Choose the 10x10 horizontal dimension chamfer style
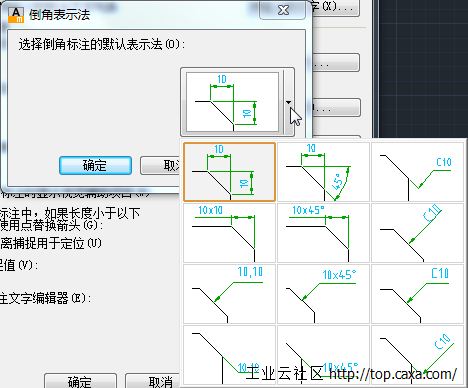Image resolution: width=468 pixels, height=388 pixels. [229, 233]
